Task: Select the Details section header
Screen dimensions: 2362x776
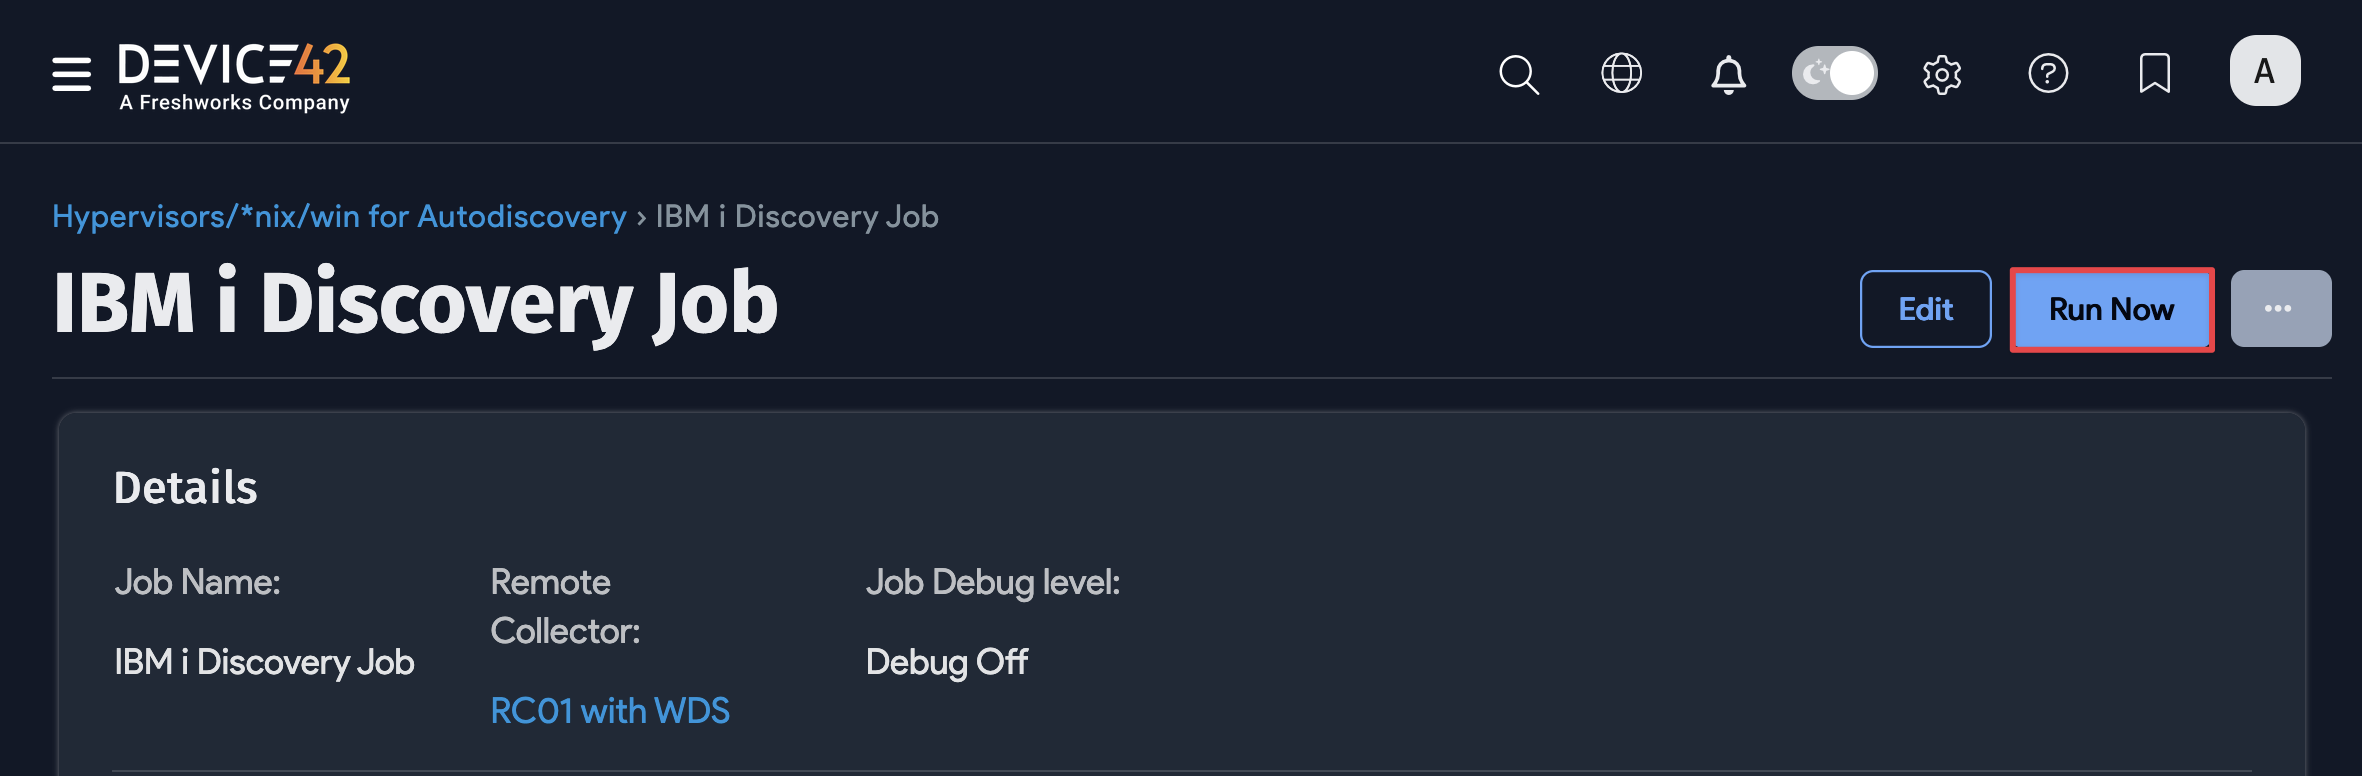Action: tap(186, 488)
